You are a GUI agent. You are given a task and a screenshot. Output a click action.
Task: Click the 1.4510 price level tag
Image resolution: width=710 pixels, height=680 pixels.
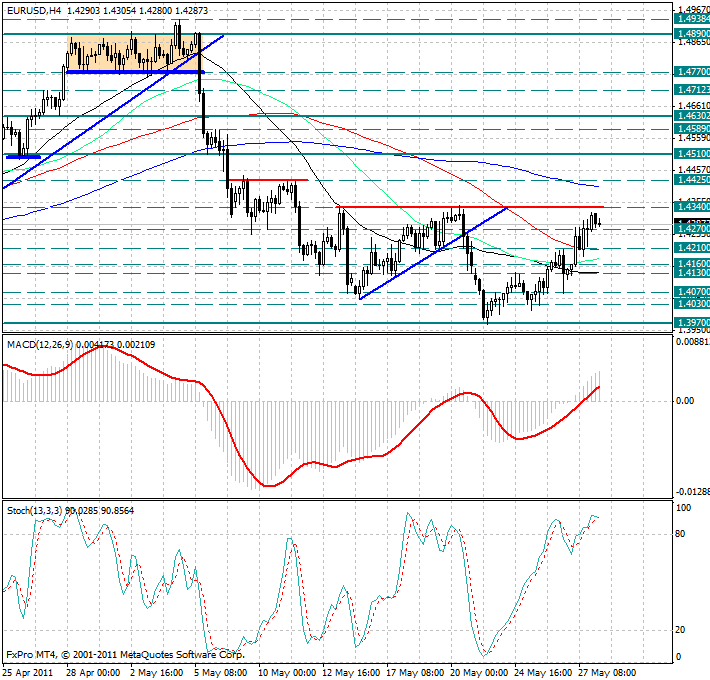(692, 154)
